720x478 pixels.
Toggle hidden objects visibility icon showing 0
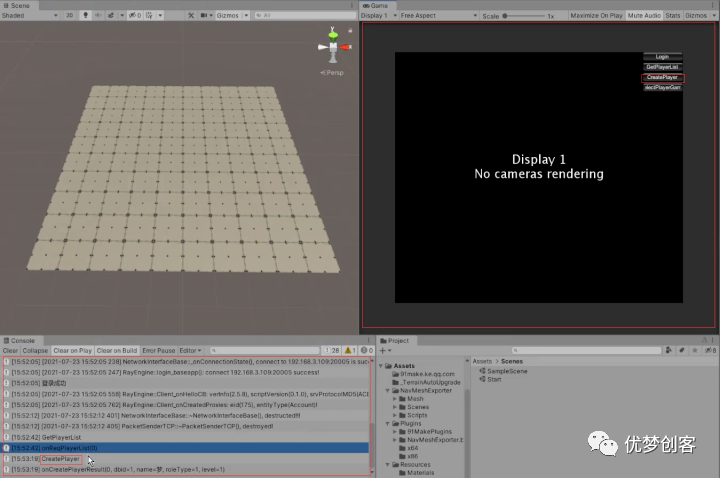point(135,15)
